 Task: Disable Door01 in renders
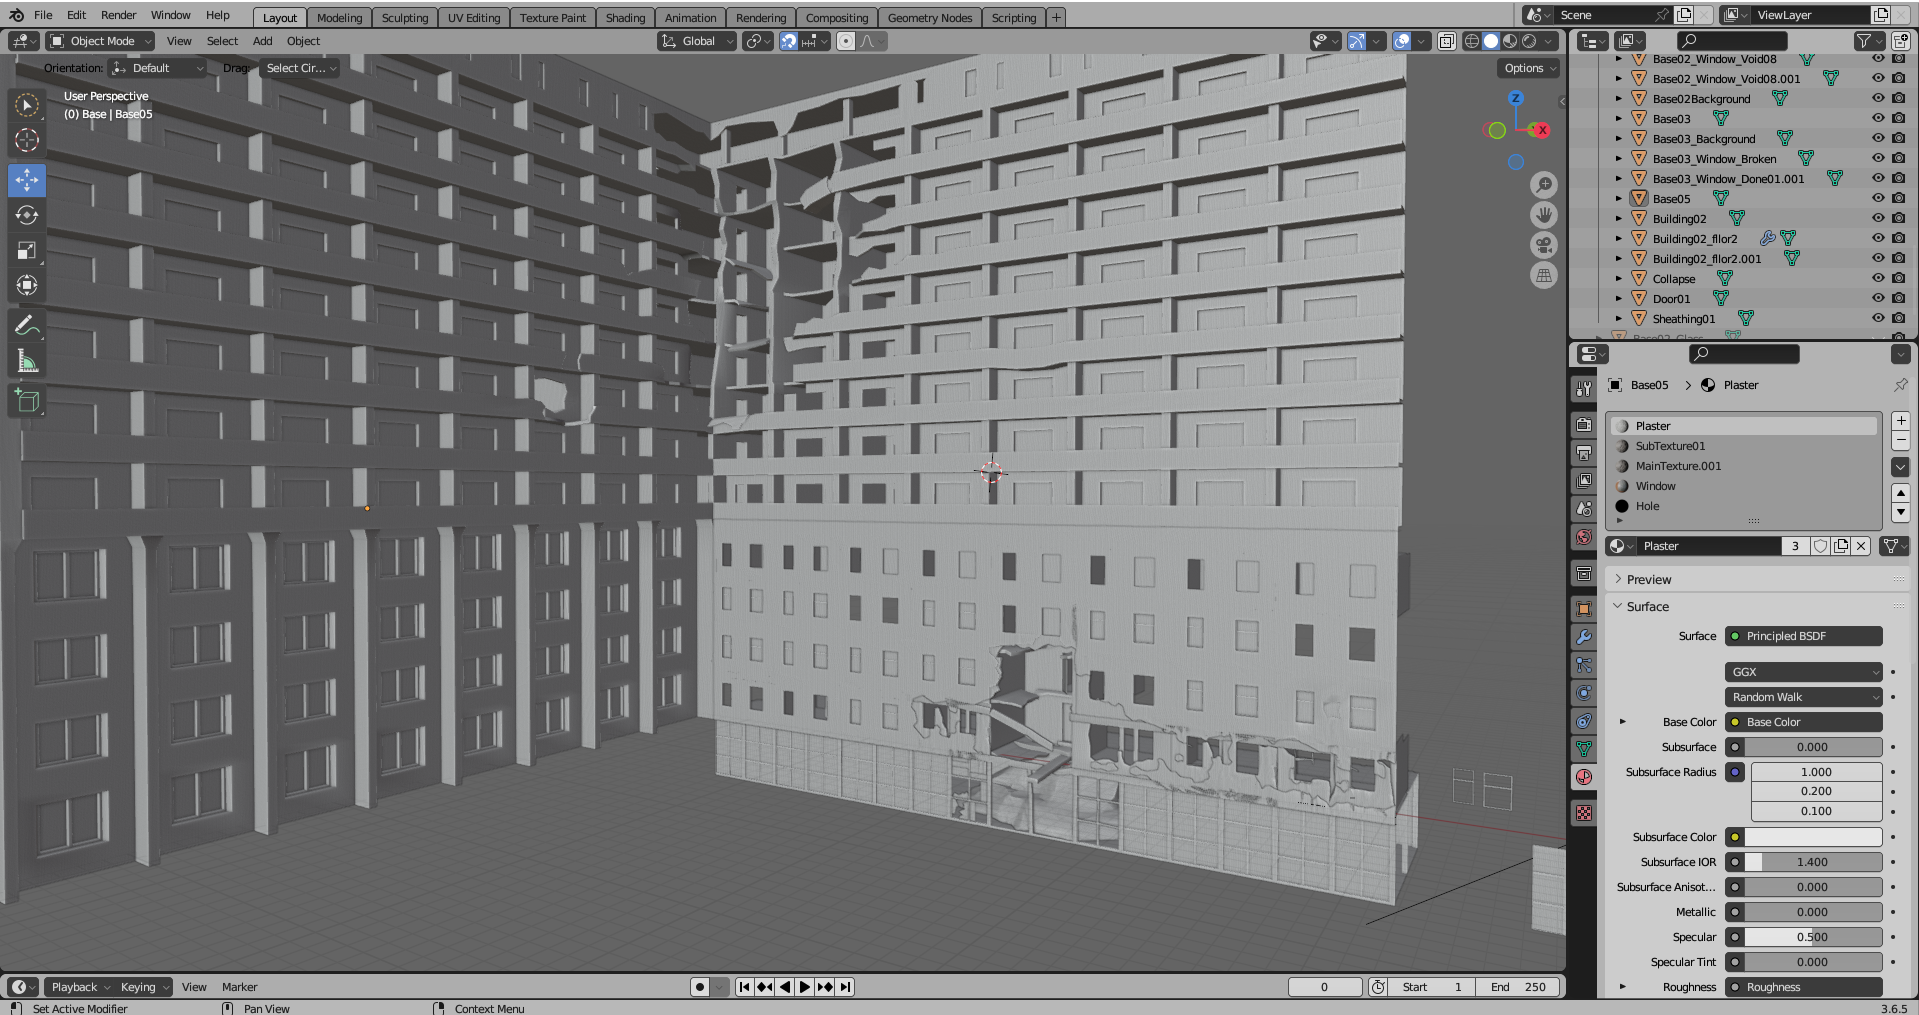point(1898,298)
